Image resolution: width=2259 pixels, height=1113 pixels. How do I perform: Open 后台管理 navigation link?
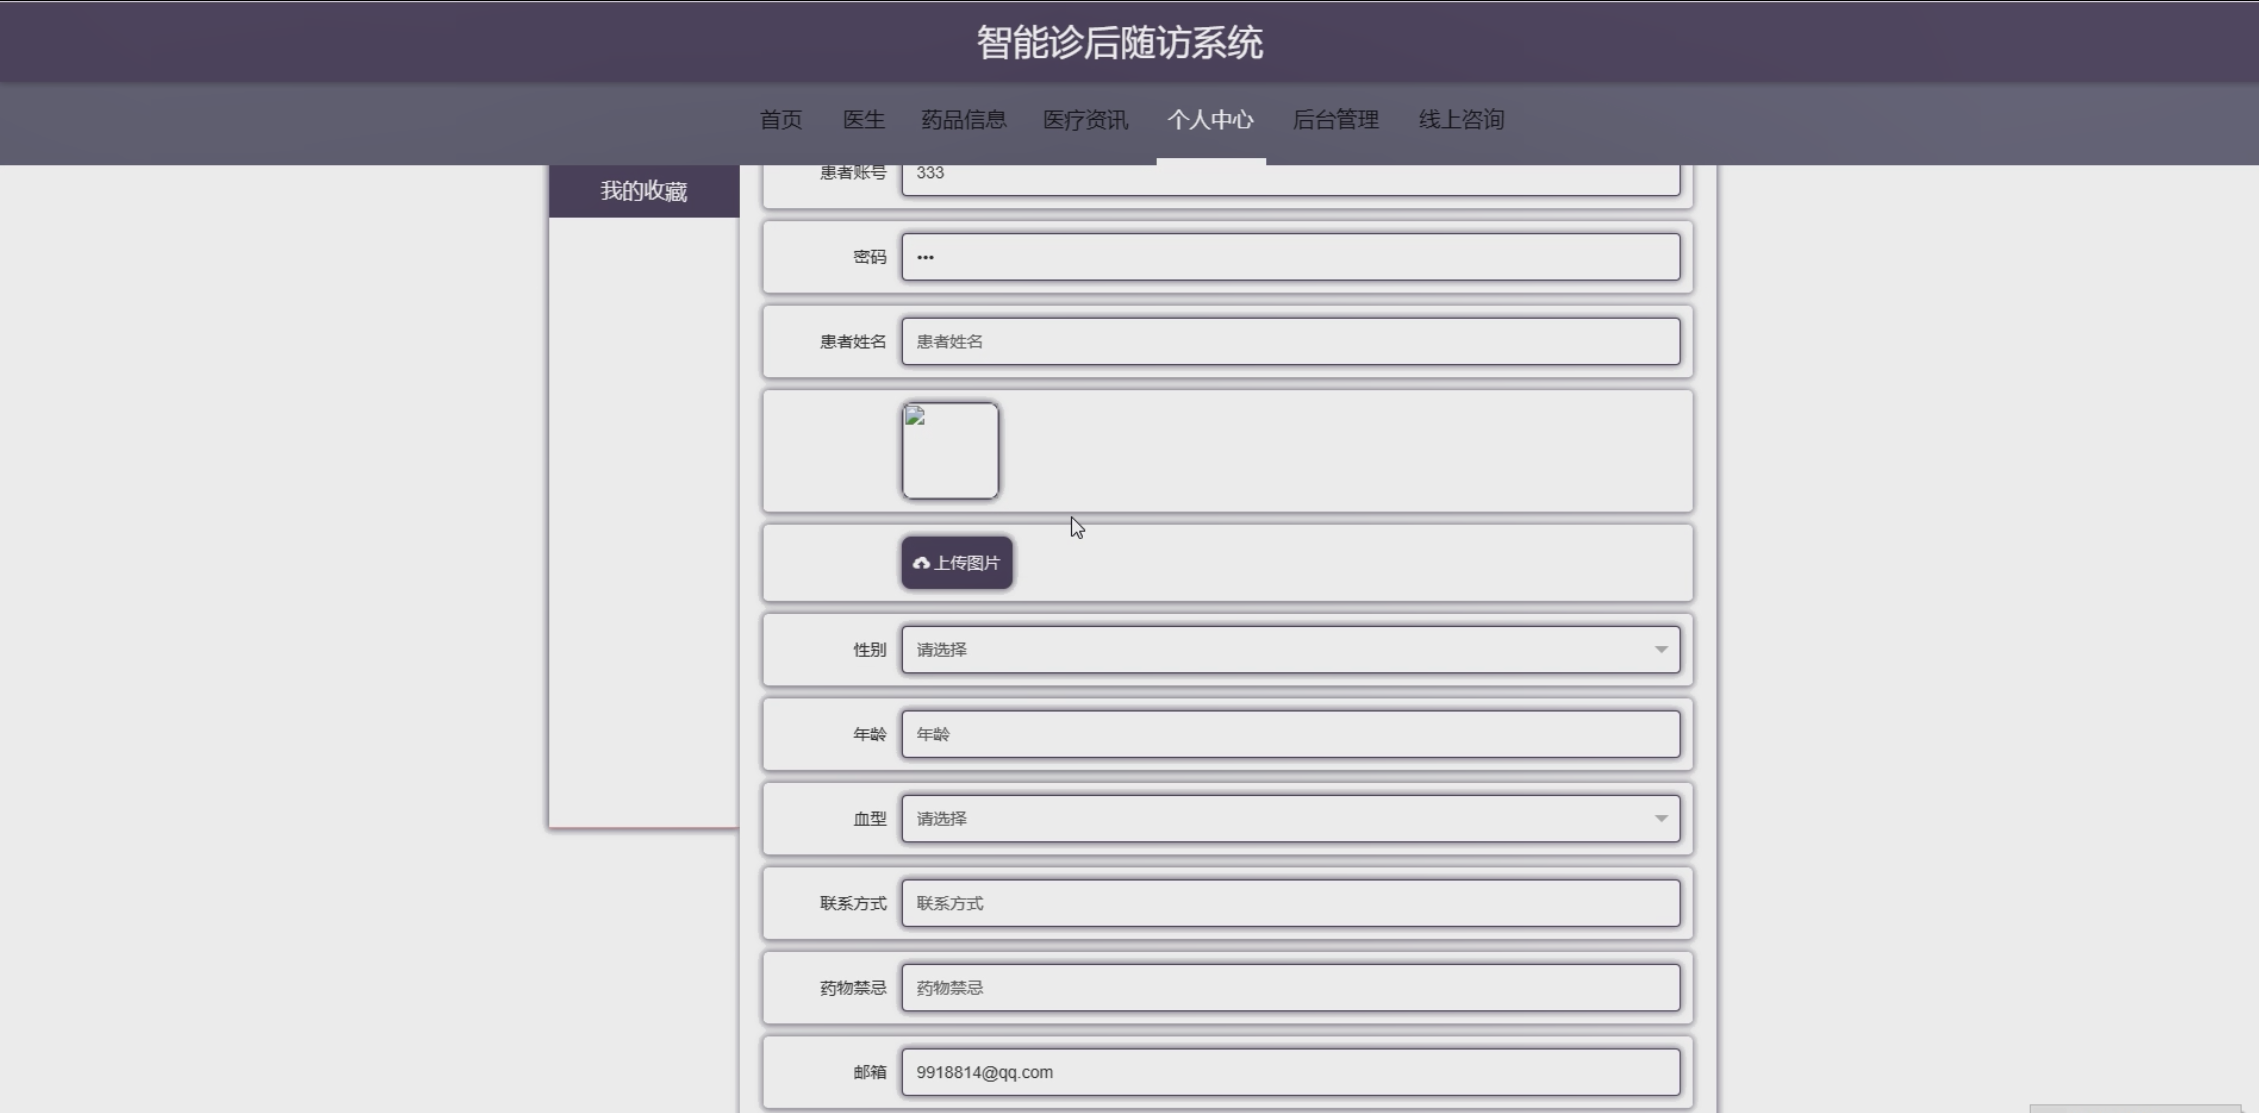1335,120
